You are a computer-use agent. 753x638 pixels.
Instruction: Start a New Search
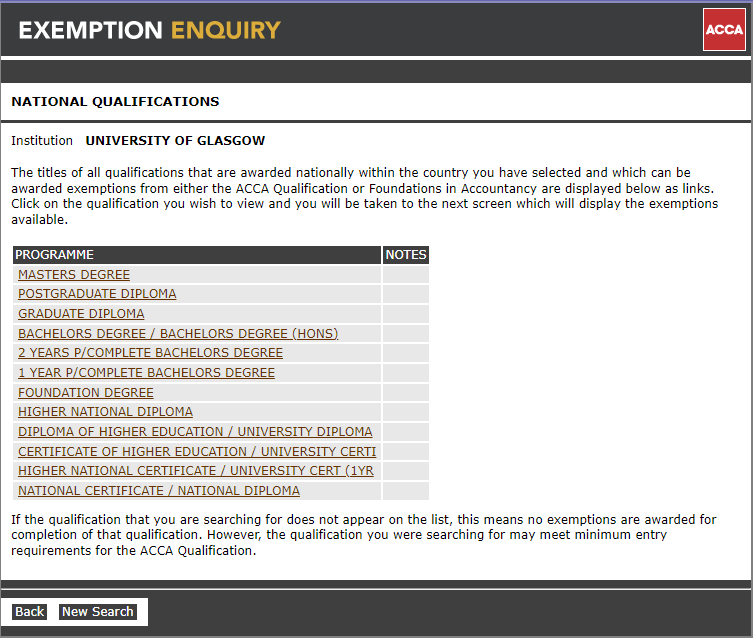click(98, 612)
